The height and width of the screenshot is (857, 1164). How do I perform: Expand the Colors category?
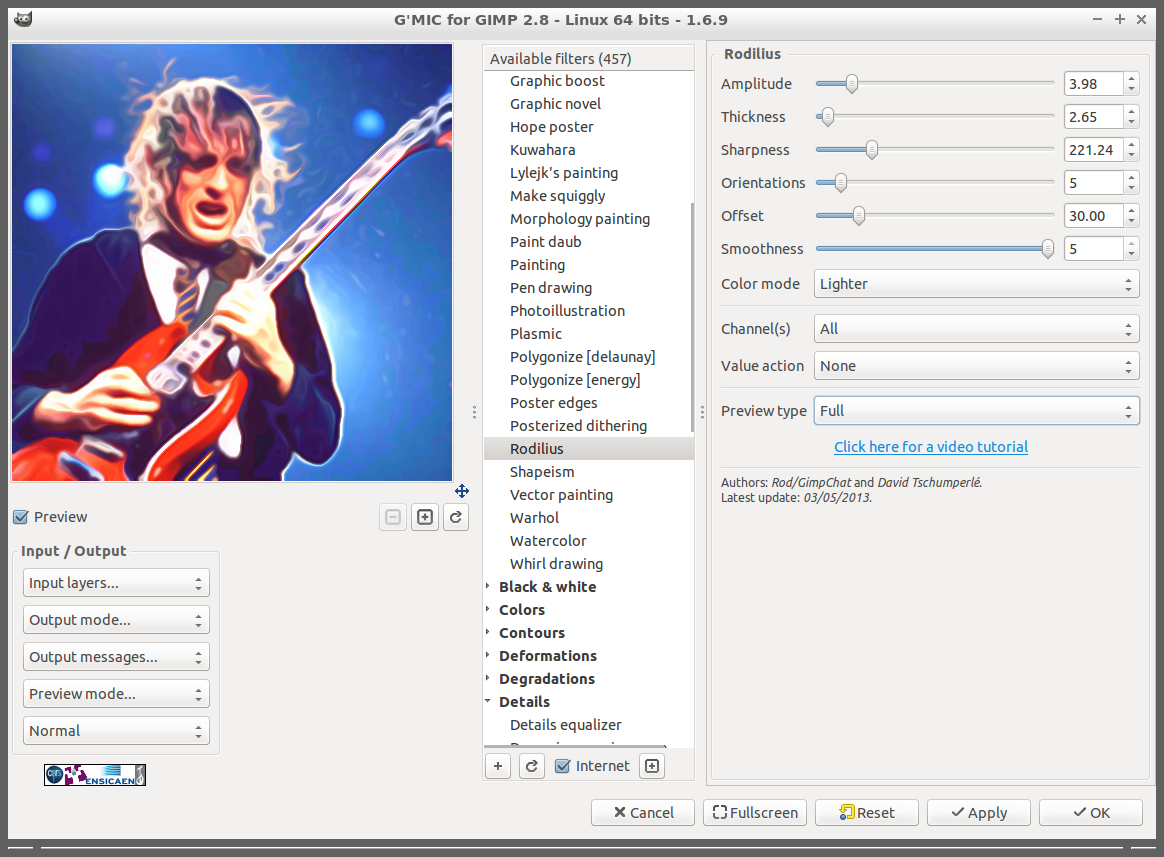(x=488, y=610)
